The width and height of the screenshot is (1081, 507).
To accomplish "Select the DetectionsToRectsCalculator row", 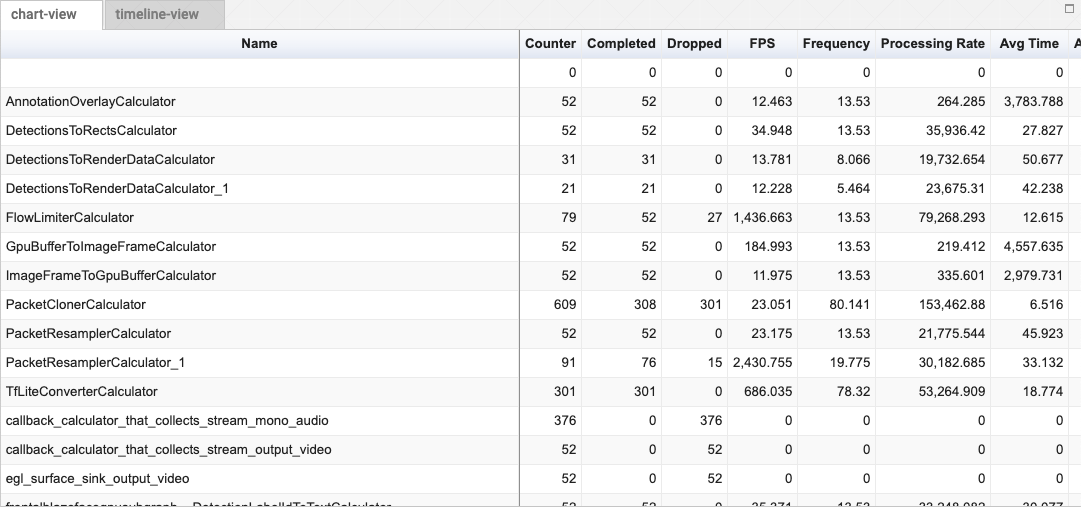I will coord(91,130).
